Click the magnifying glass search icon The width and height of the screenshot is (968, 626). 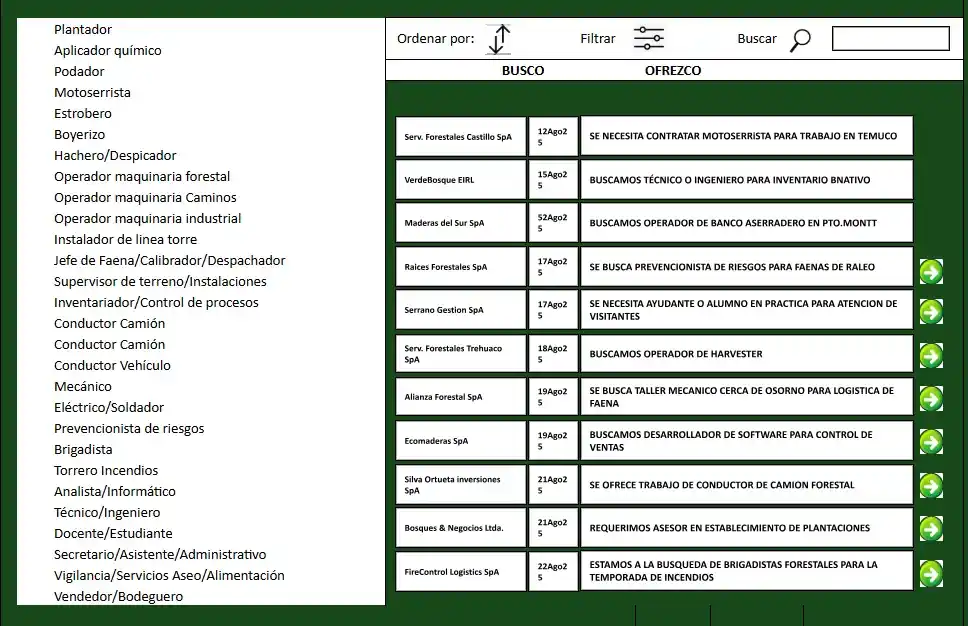800,40
